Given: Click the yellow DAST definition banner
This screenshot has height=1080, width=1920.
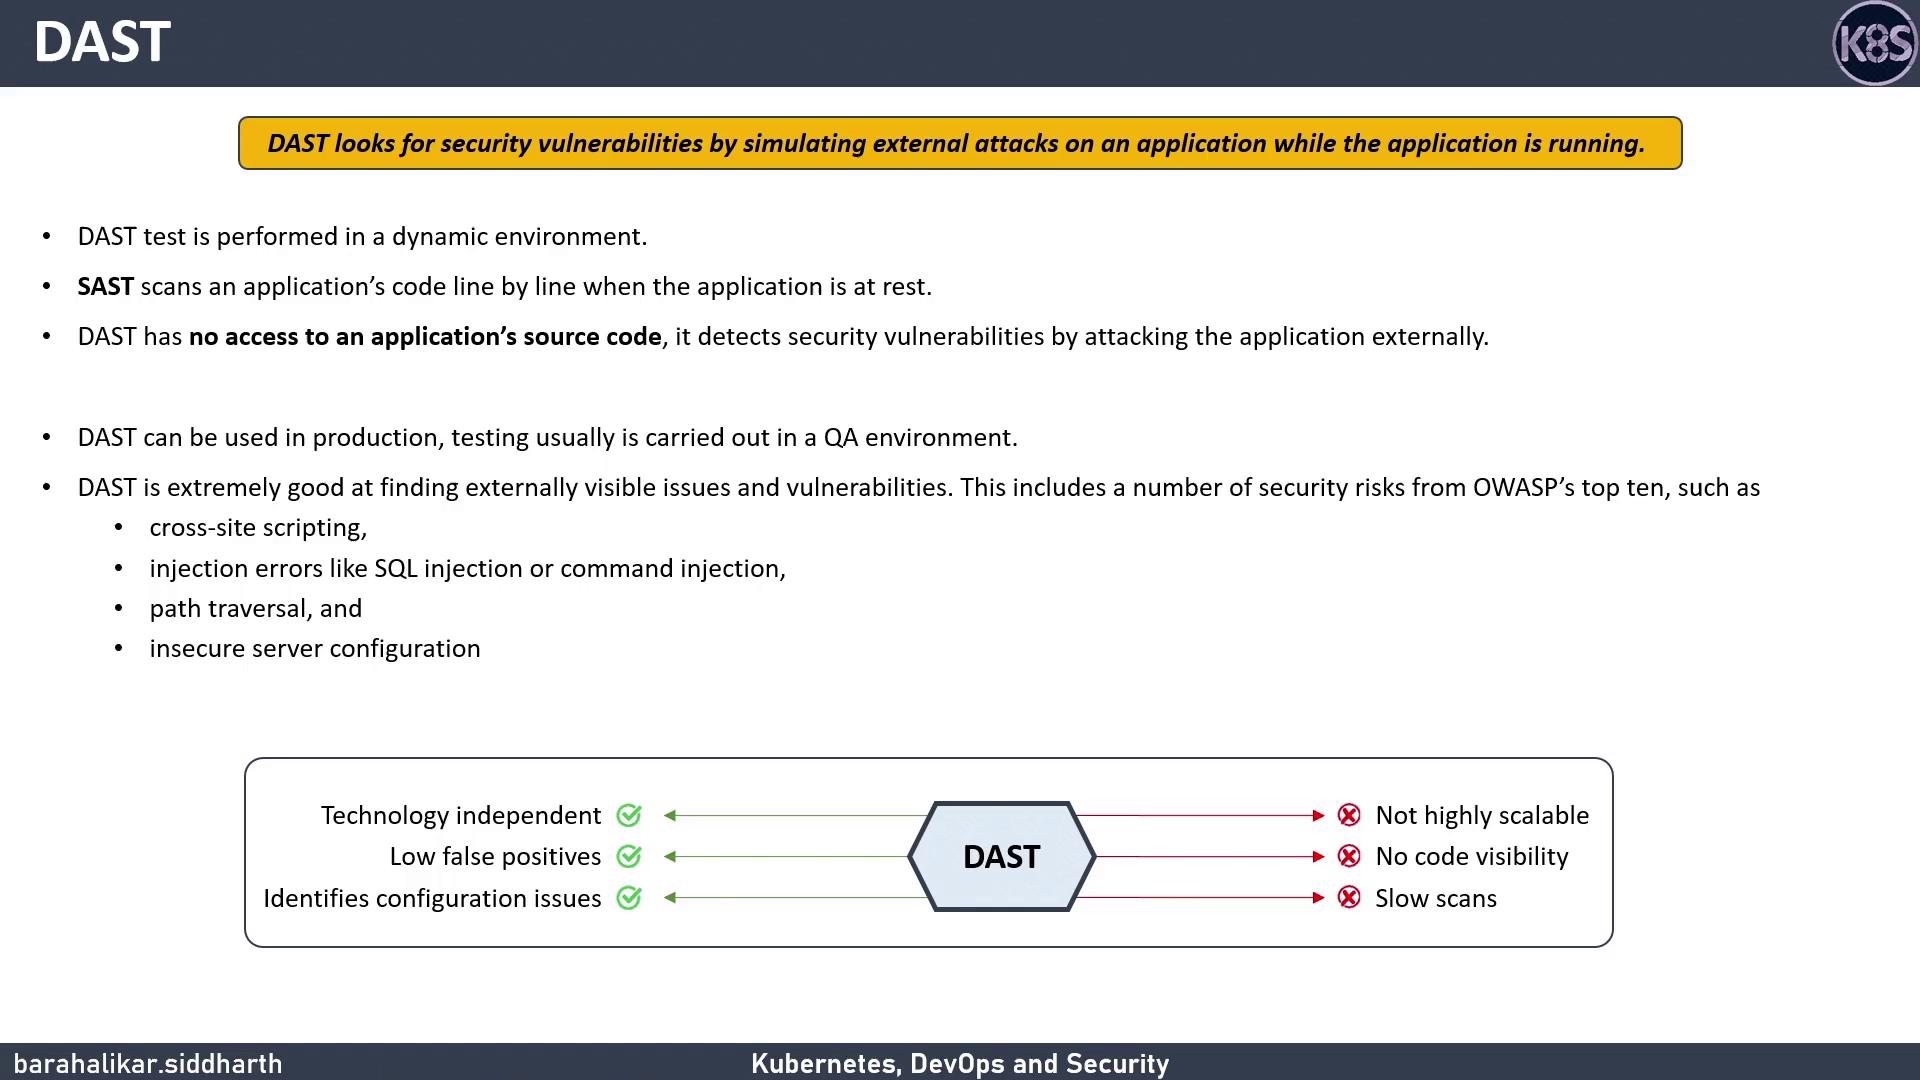Looking at the screenshot, I should coord(959,143).
